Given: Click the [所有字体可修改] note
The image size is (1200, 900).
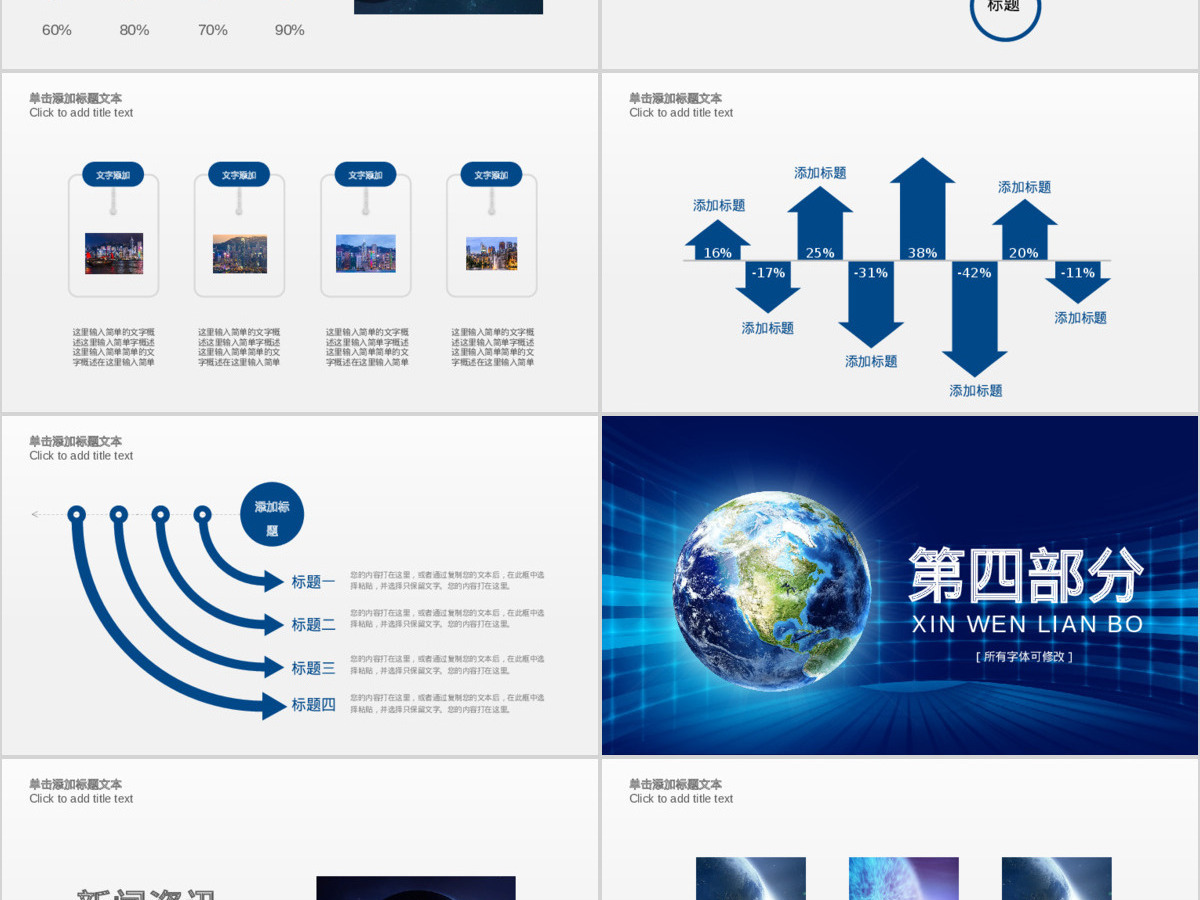Looking at the screenshot, I should (1024, 657).
